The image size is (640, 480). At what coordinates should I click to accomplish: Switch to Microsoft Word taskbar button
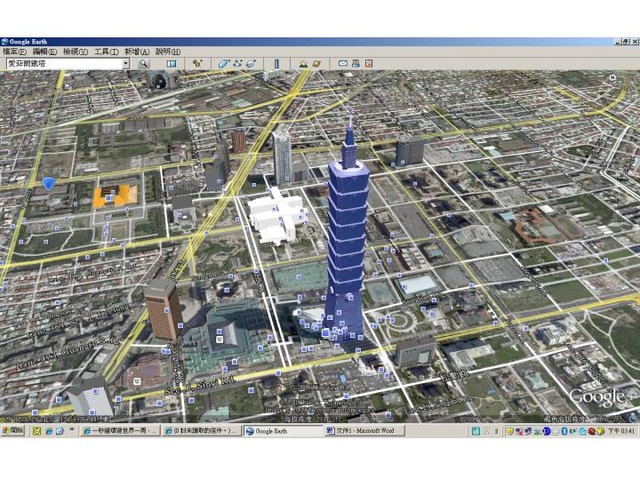[x=364, y=431]
